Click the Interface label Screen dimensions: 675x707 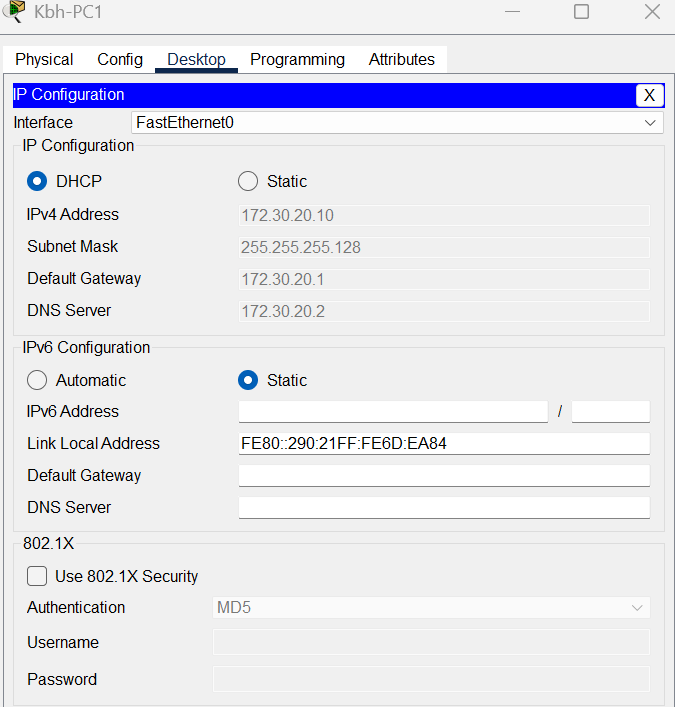[43, 123]
